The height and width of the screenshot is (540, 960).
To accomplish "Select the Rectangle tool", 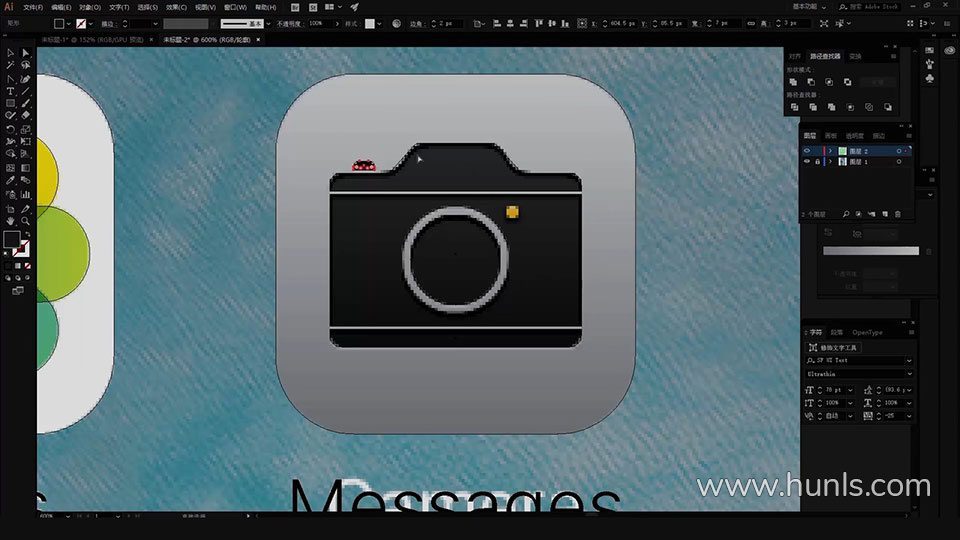I will (10, 103).
